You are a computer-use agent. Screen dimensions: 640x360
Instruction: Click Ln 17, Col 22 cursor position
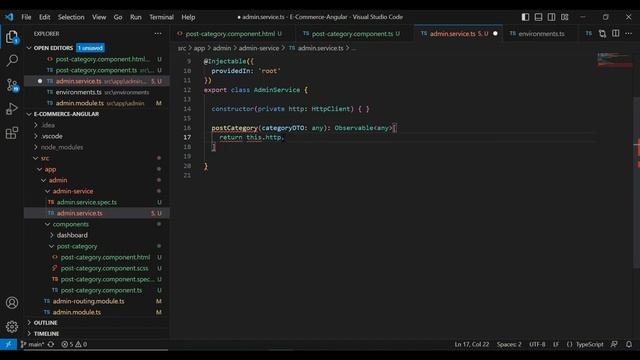point(471,344)
